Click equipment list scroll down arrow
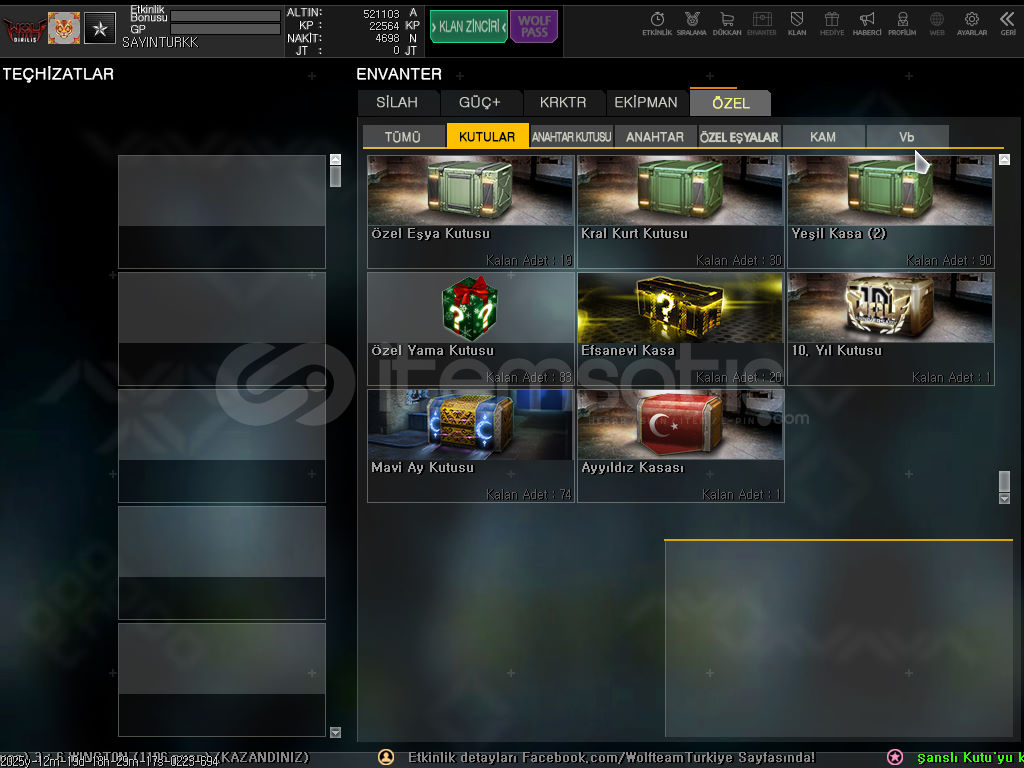 click(x=335, y=732)
